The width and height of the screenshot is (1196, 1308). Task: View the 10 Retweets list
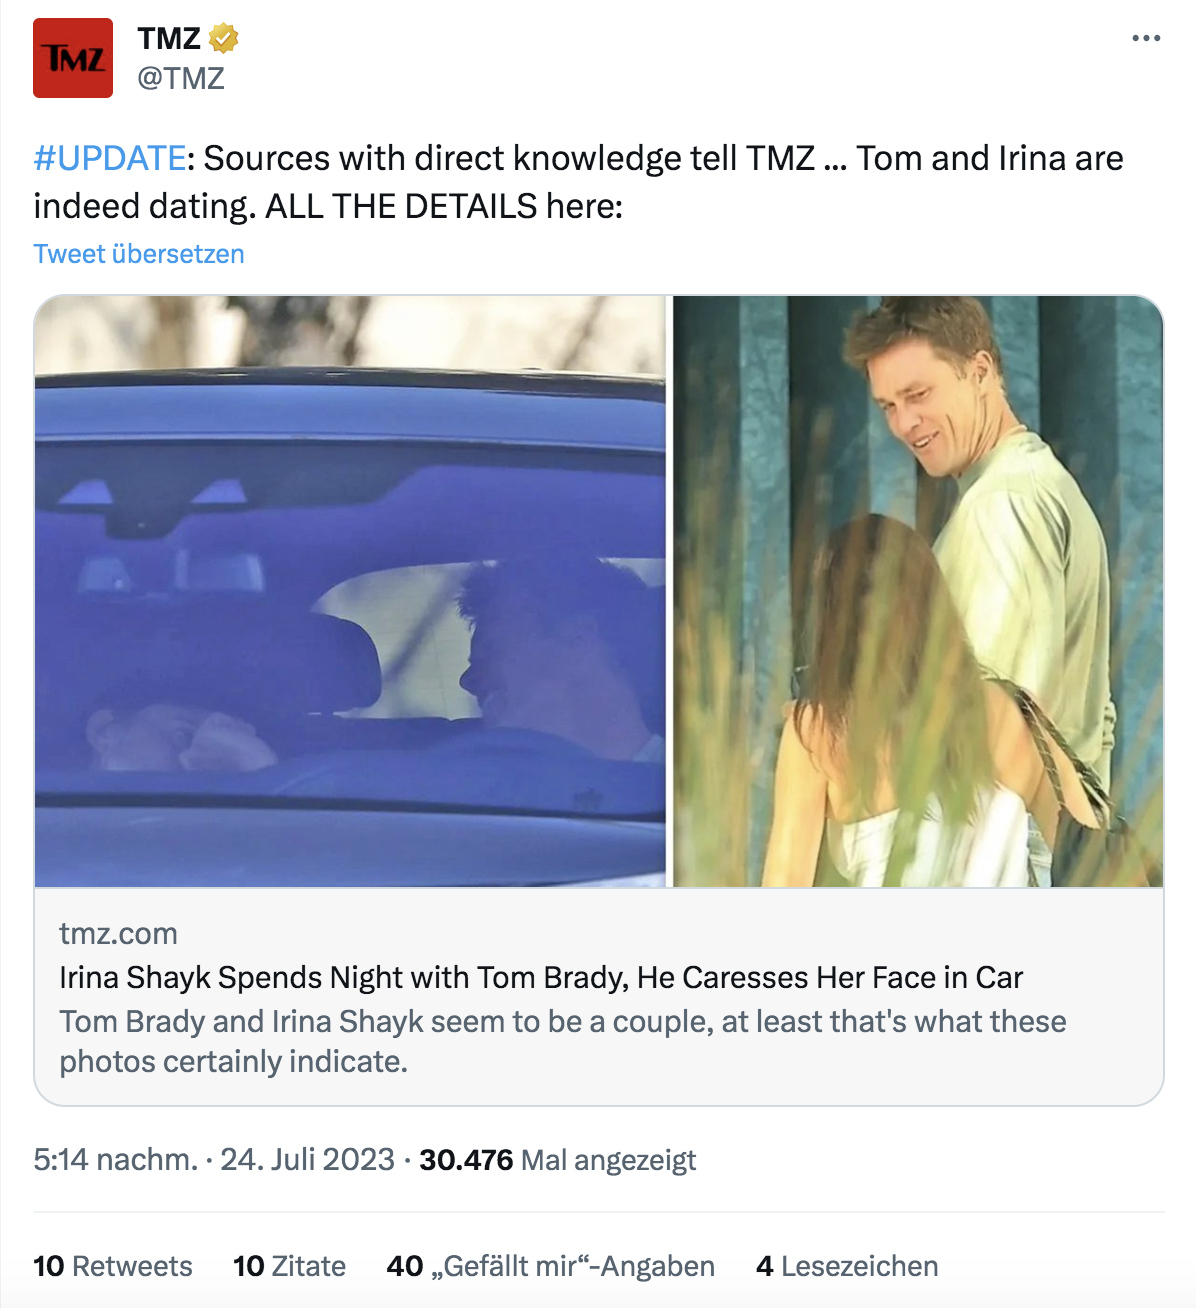click(112, 1266)
